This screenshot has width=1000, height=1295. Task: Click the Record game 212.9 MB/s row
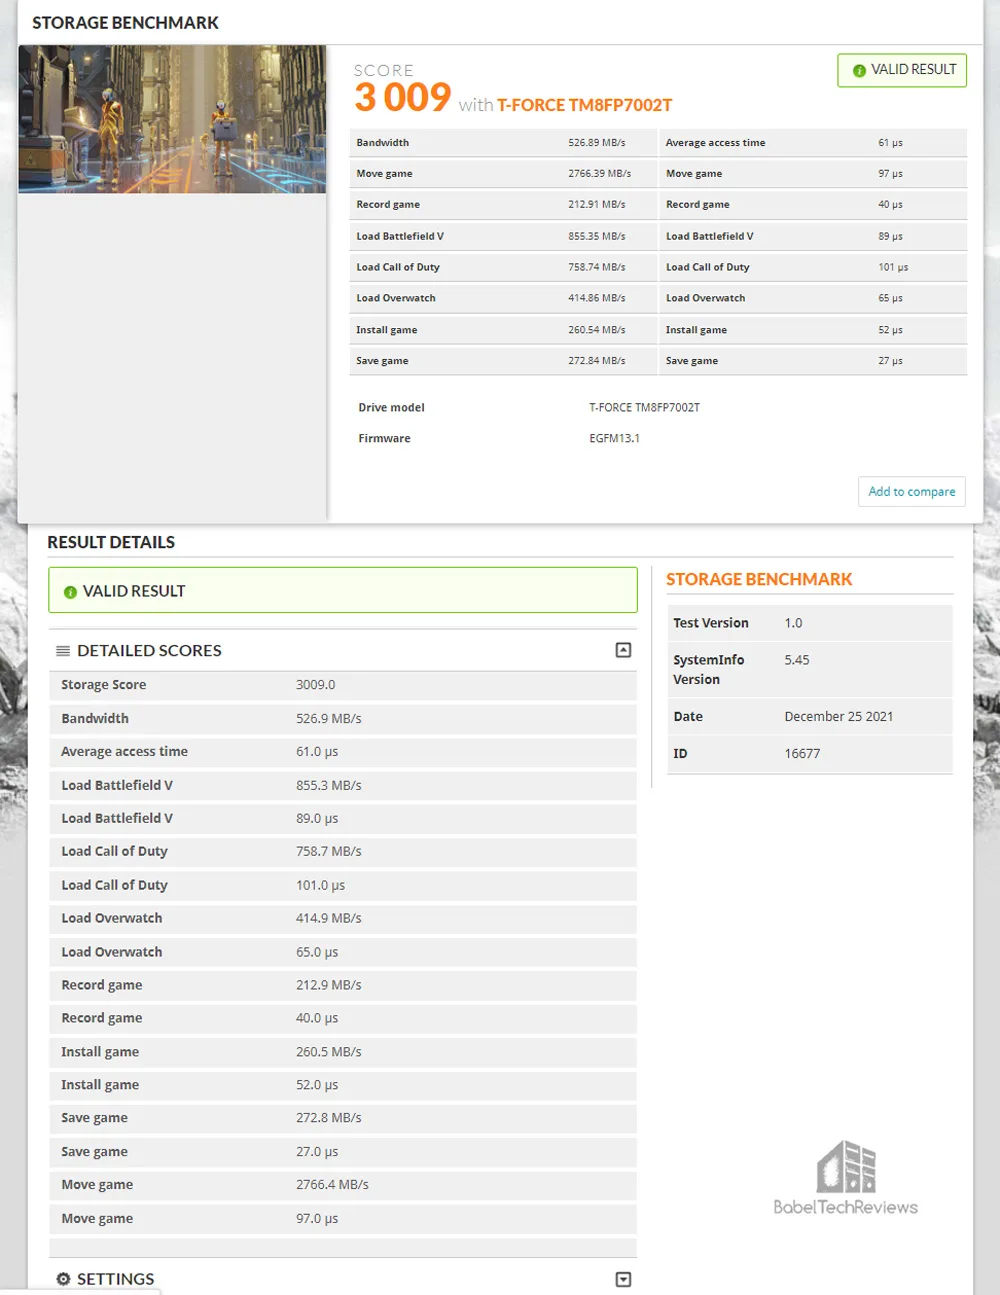click(343, 986)
